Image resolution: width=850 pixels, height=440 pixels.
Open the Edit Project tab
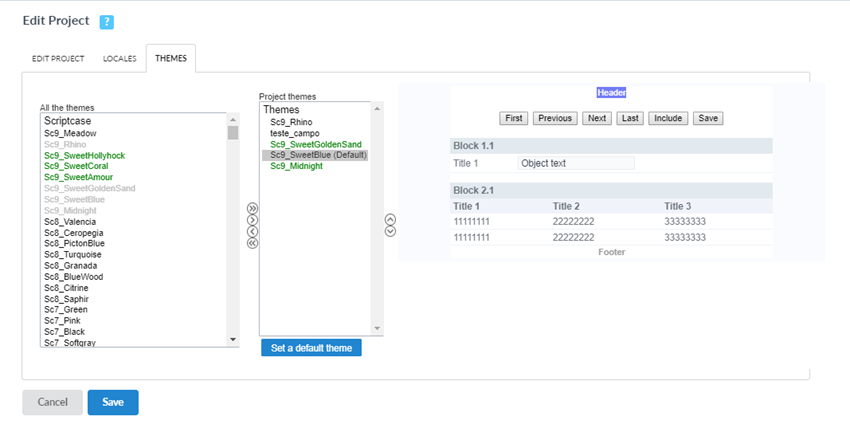point(58,59)
